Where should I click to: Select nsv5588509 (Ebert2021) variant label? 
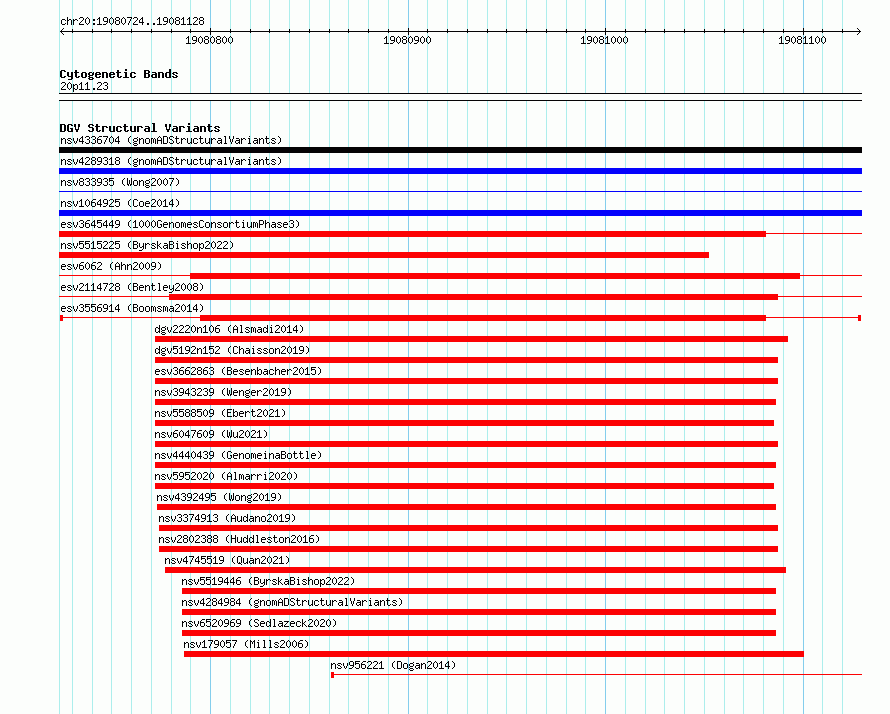tap(220, 413)
